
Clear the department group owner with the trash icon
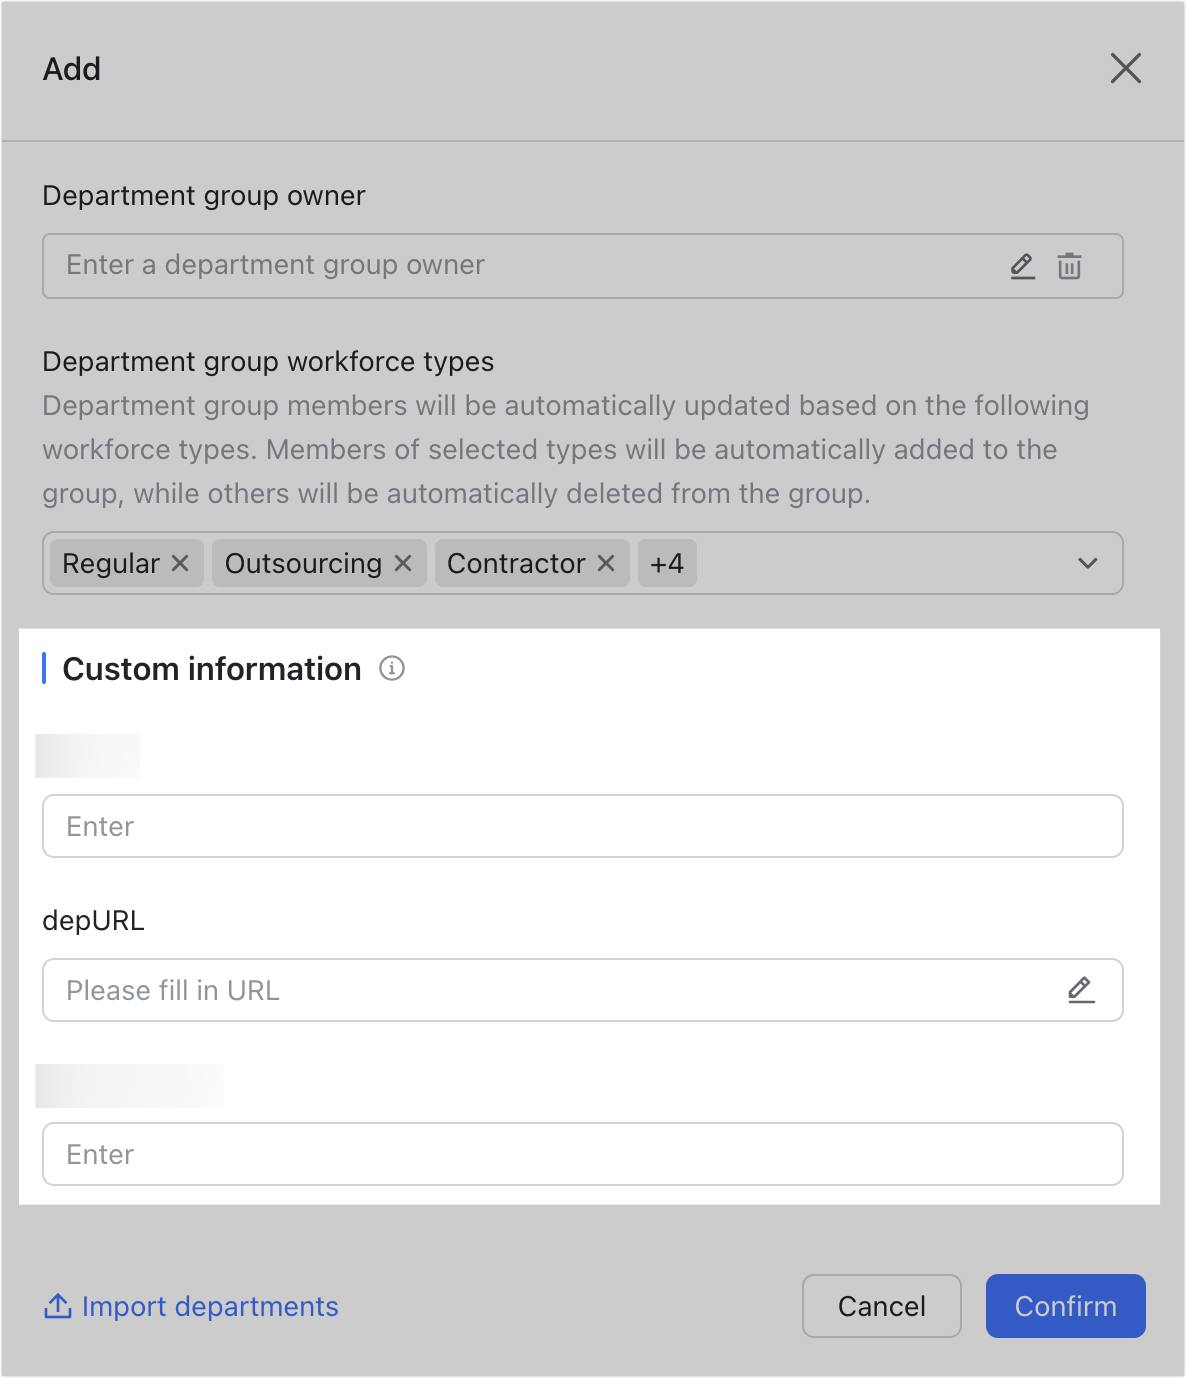click(1069, 266)
